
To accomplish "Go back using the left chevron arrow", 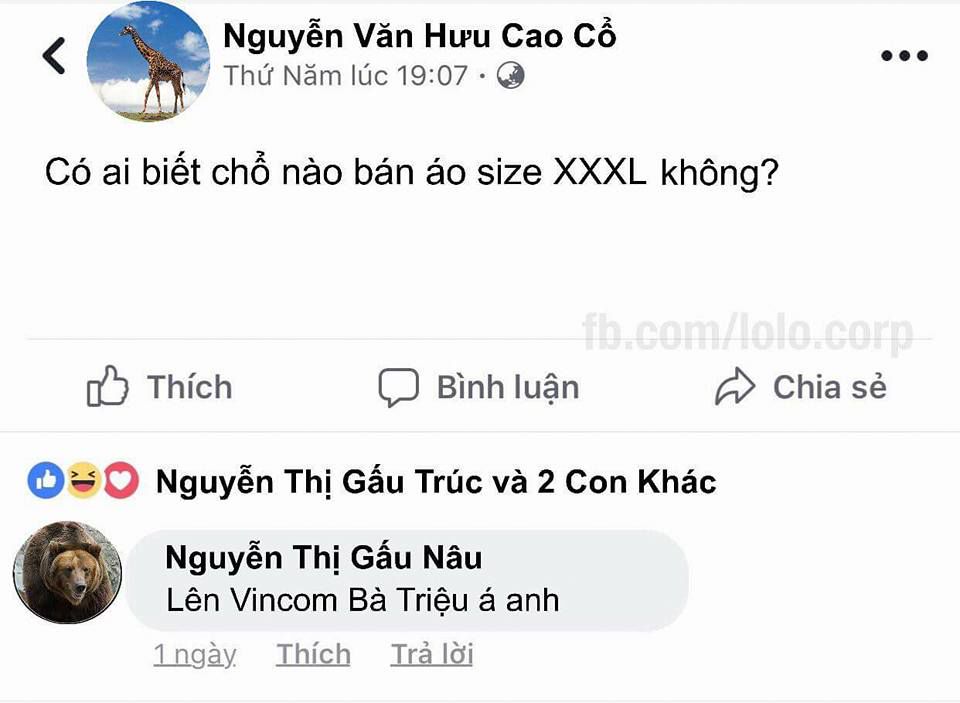I will point(54,56).
